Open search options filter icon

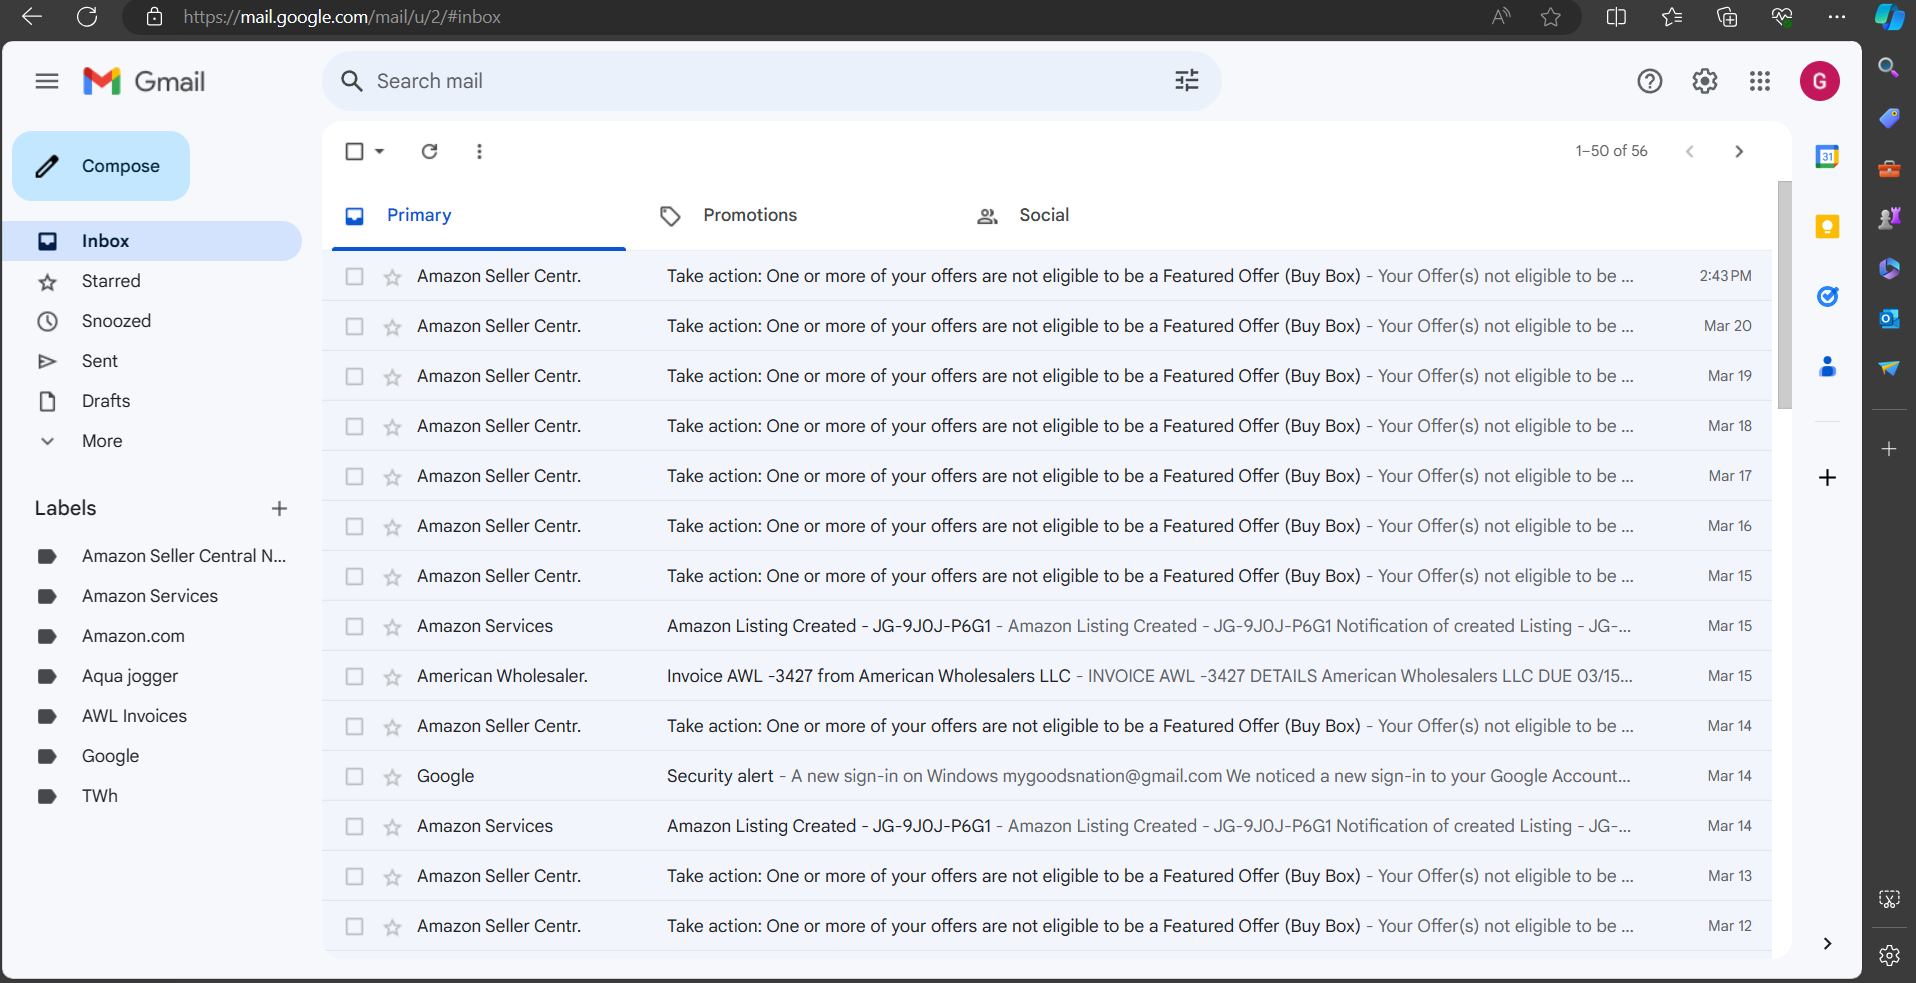point(1186,81)
